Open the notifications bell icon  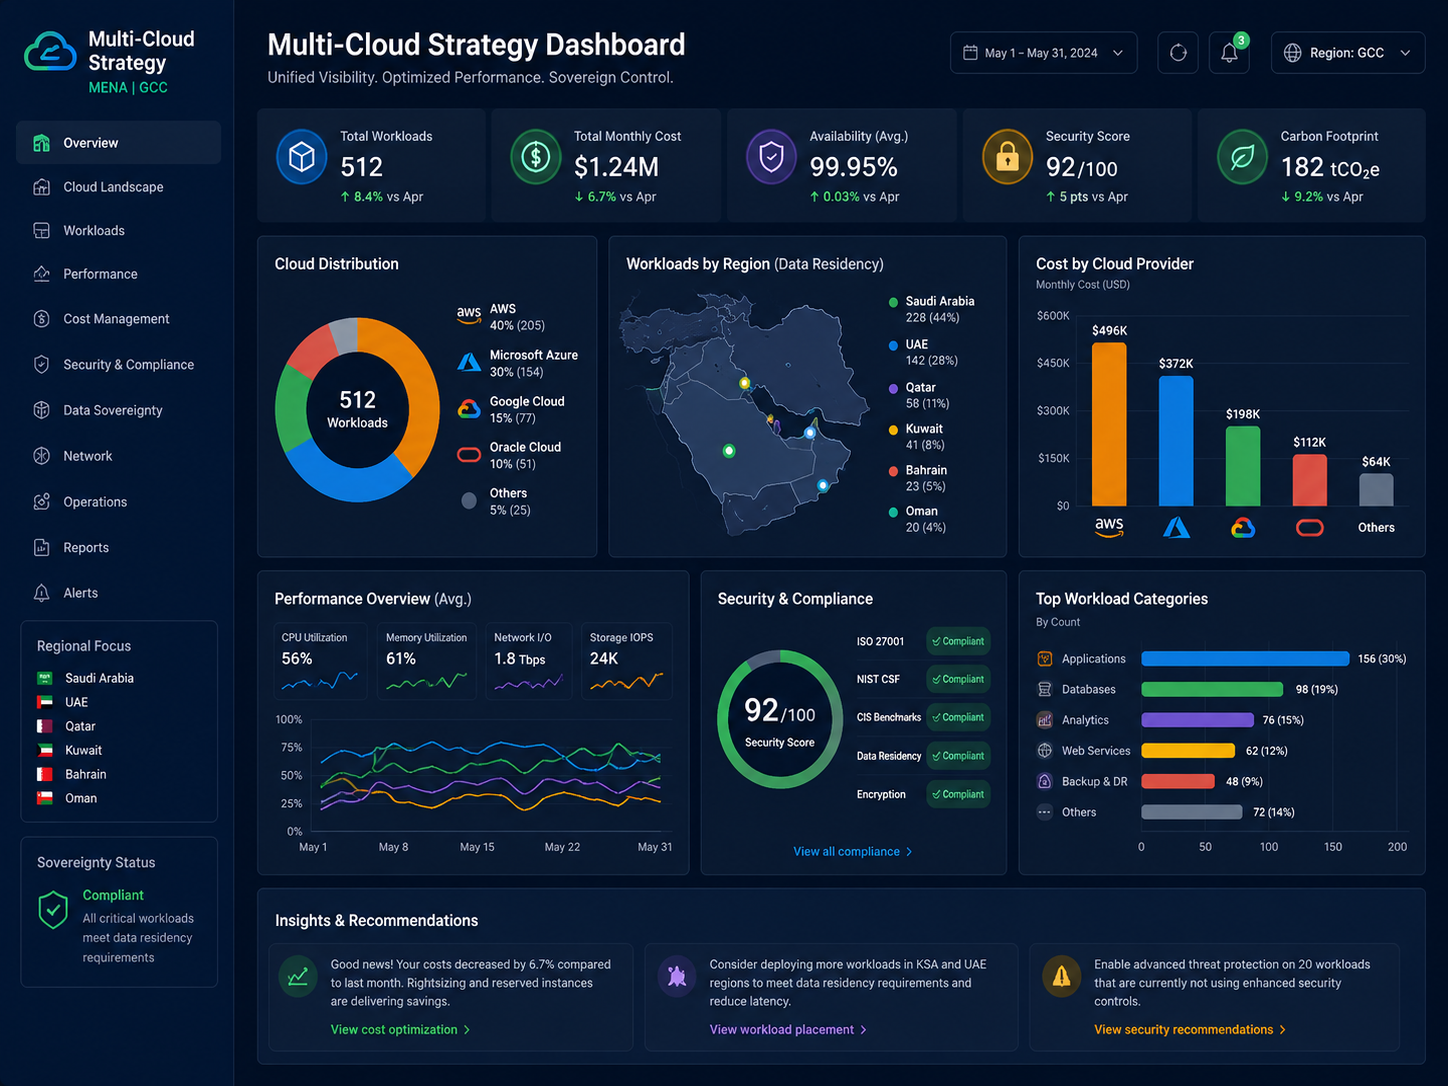pos(1229,53)
